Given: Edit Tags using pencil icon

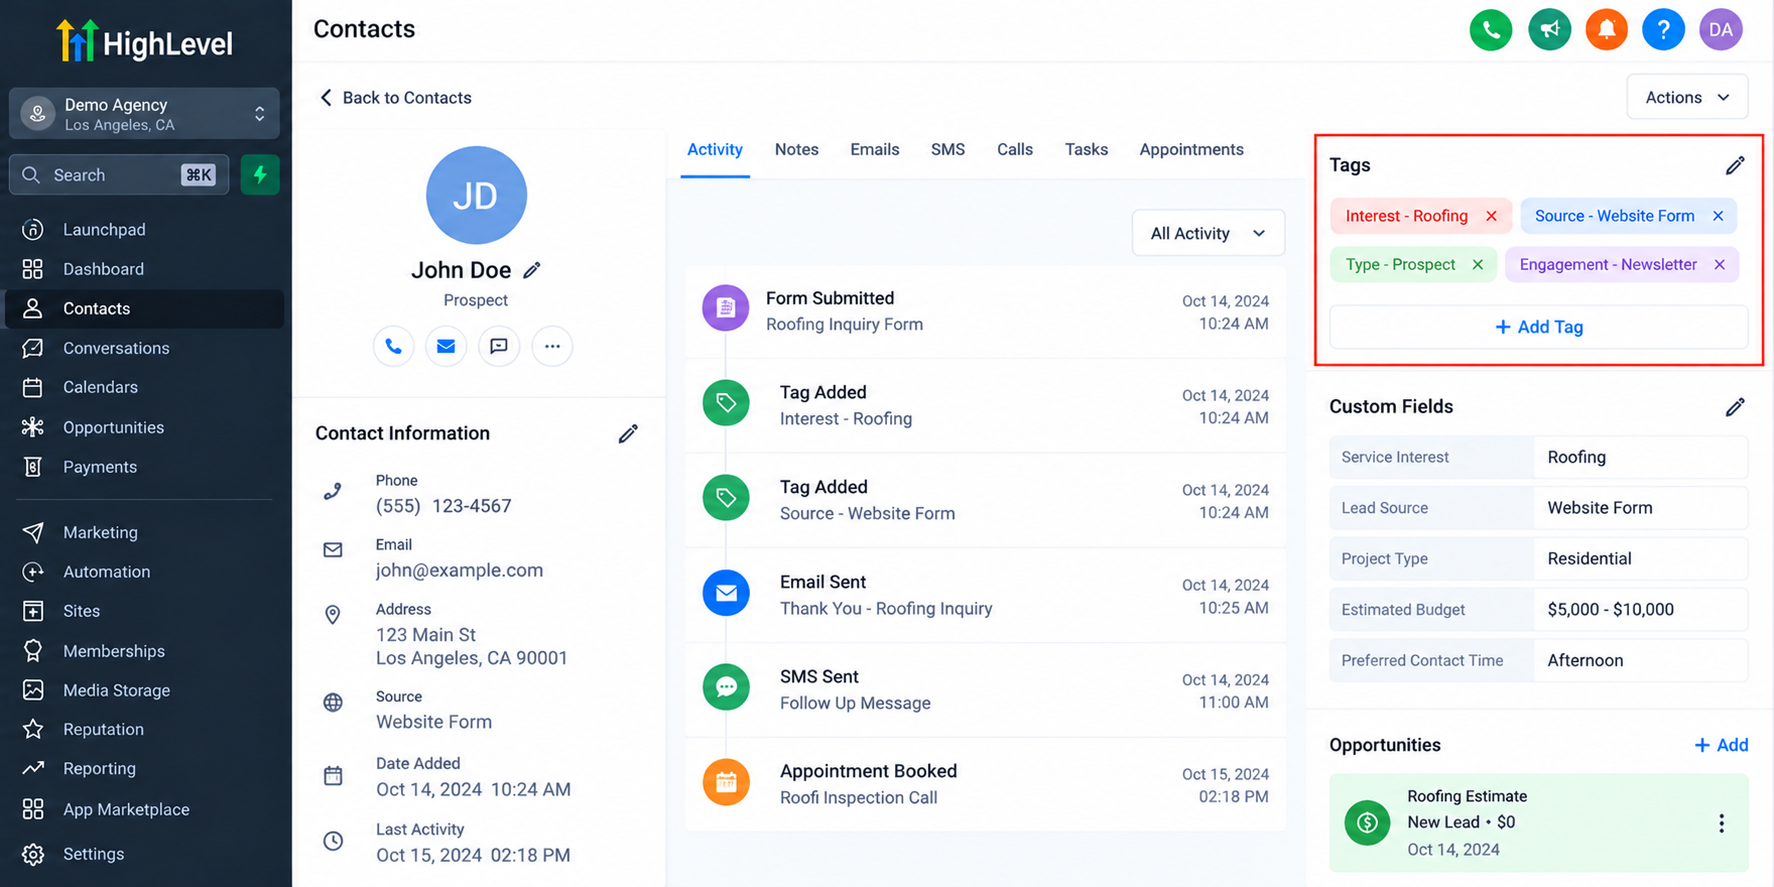Looking at the screenshot, I should point(1735,165).
